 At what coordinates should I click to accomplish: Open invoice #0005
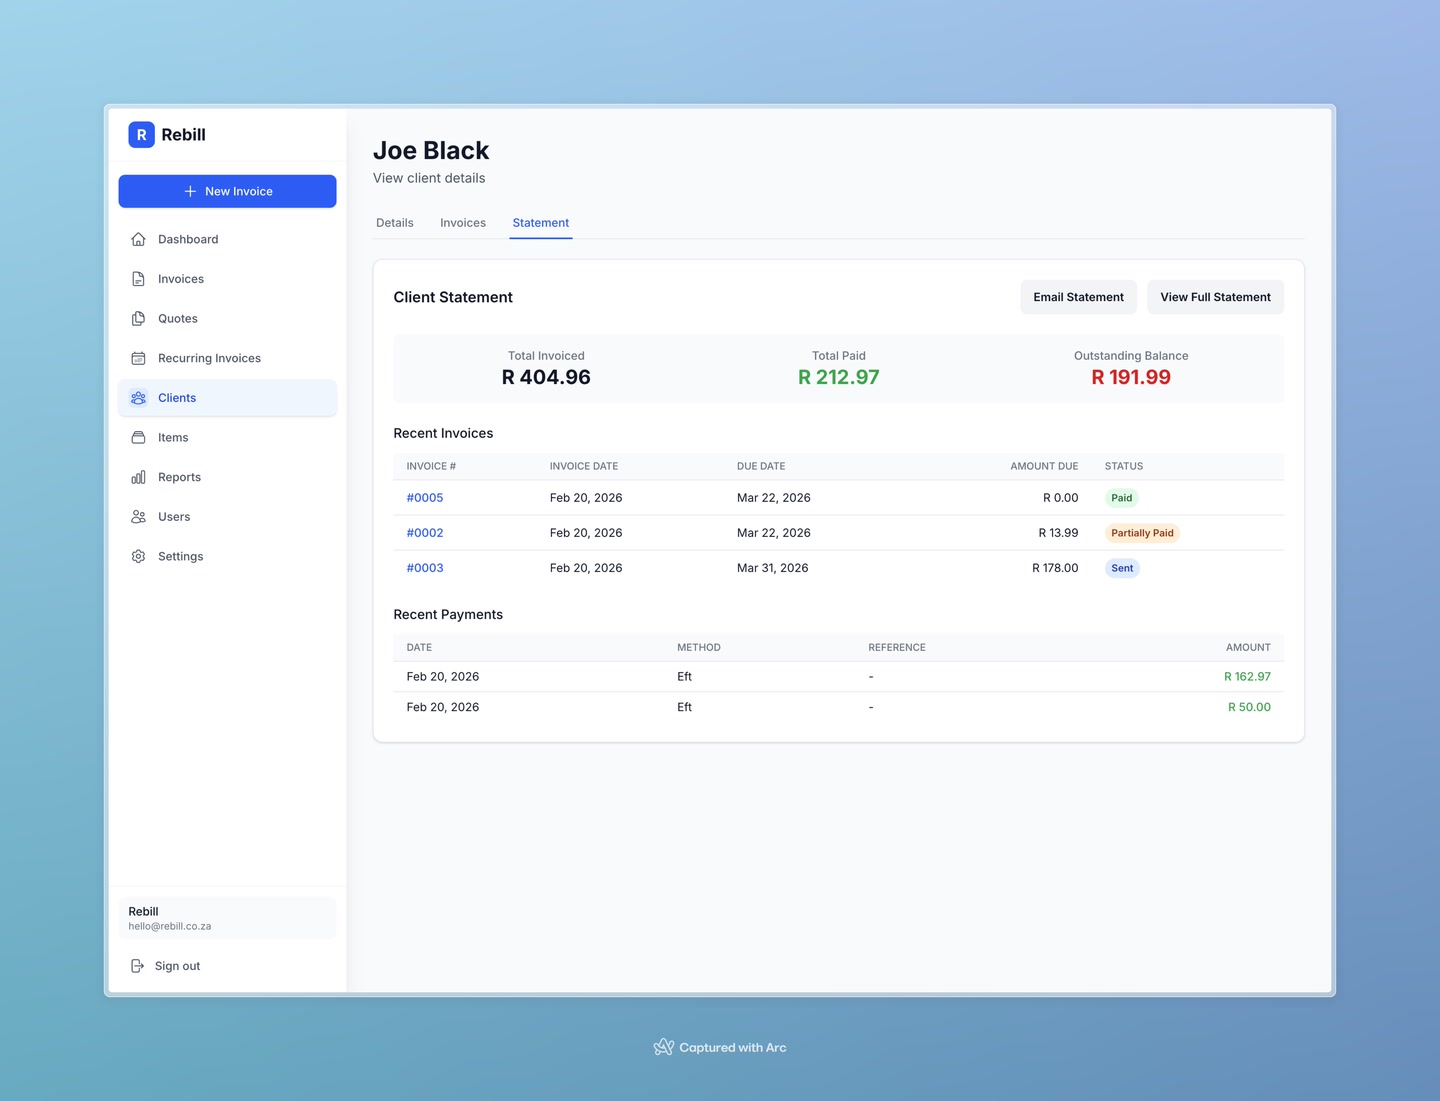pos(424,497)
